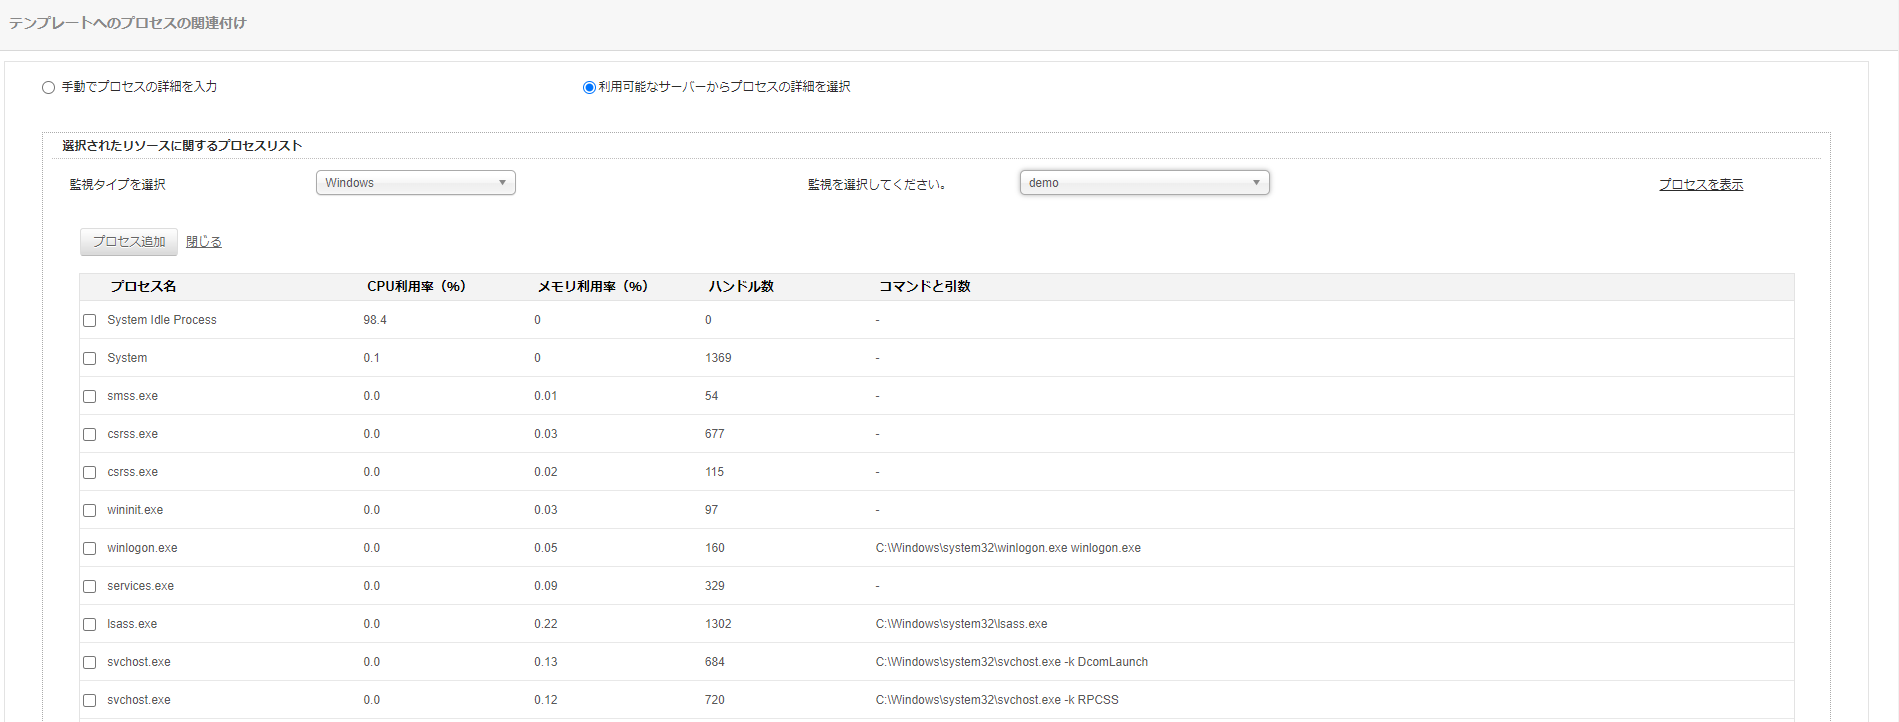Click the プロセス名 column header
The image size is (1899, 722).
pyautogui.click(x=143, y=287)
